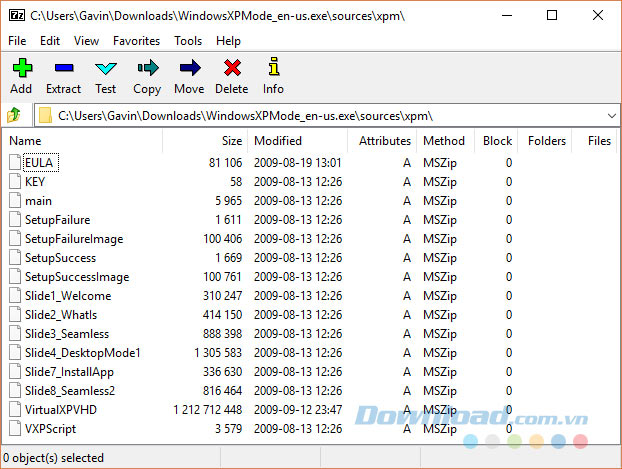Viewport: 622px width, 469px height.
Task: Click the Copy arrow icon
Action: (148, 68)
